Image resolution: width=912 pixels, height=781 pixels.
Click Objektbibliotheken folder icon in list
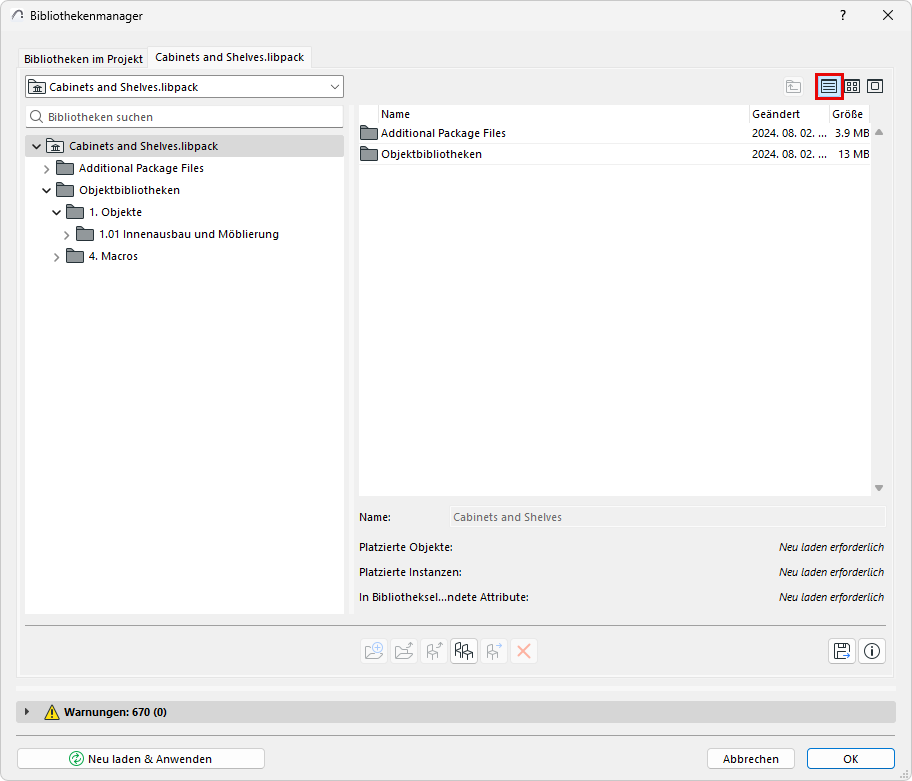[x=369, y=154]
